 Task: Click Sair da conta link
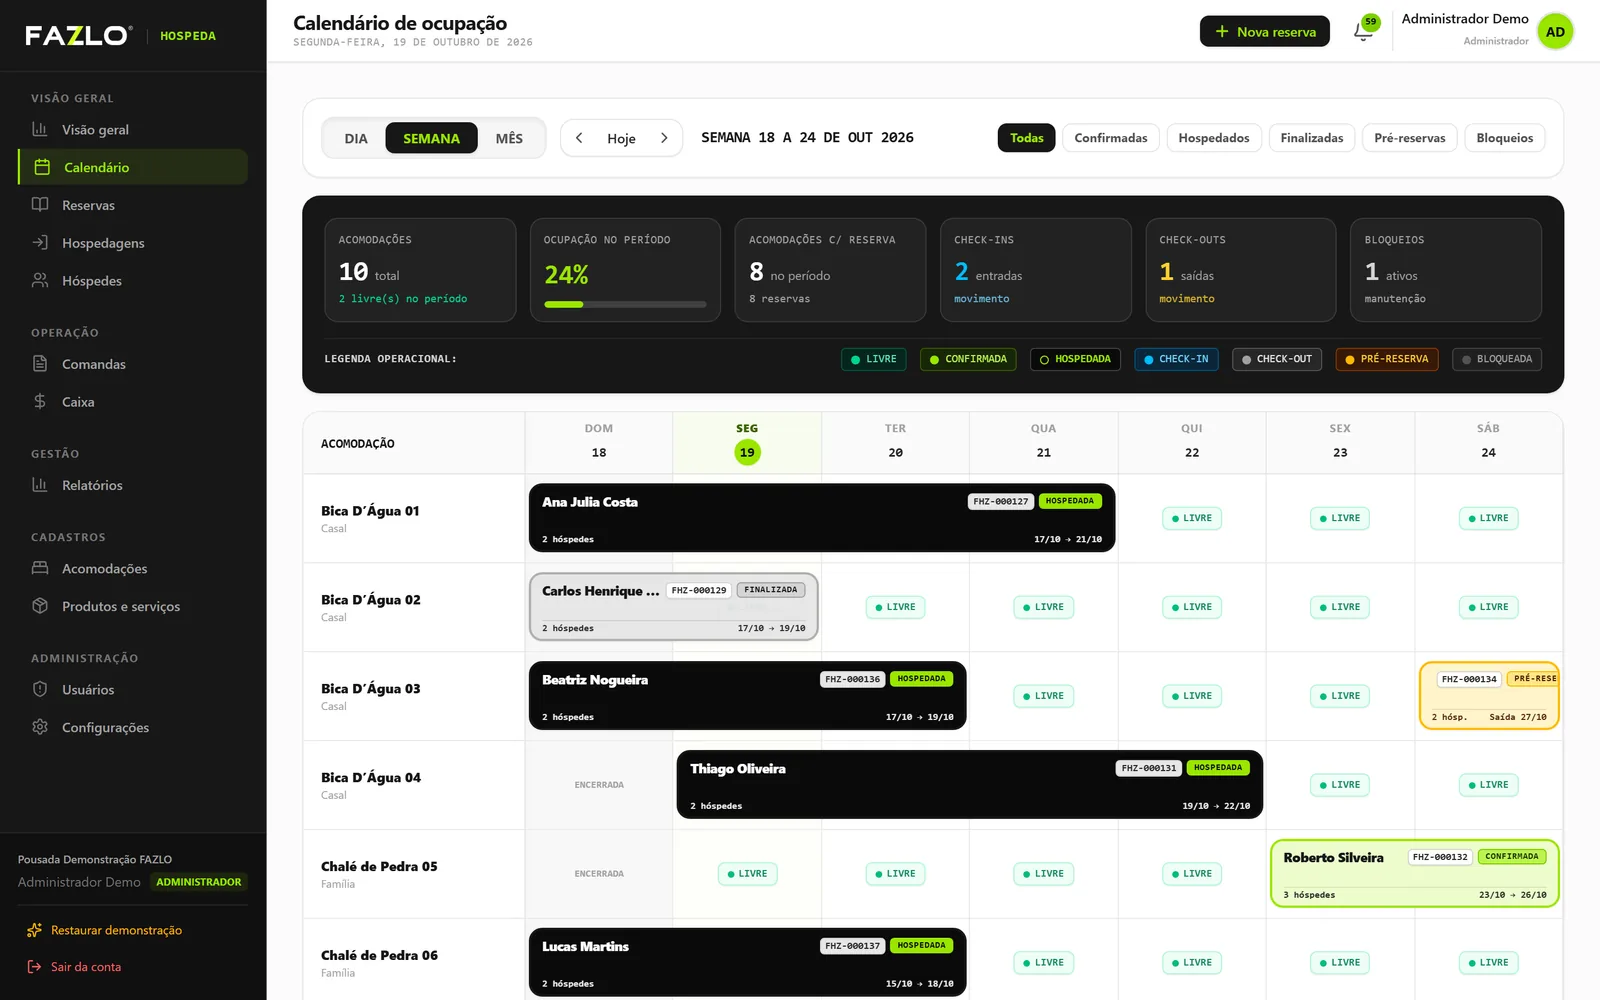click(86, 967)
